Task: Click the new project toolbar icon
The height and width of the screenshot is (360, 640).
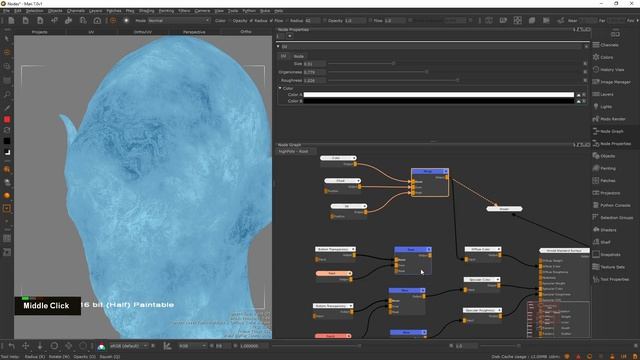Action: pos(11,20)
